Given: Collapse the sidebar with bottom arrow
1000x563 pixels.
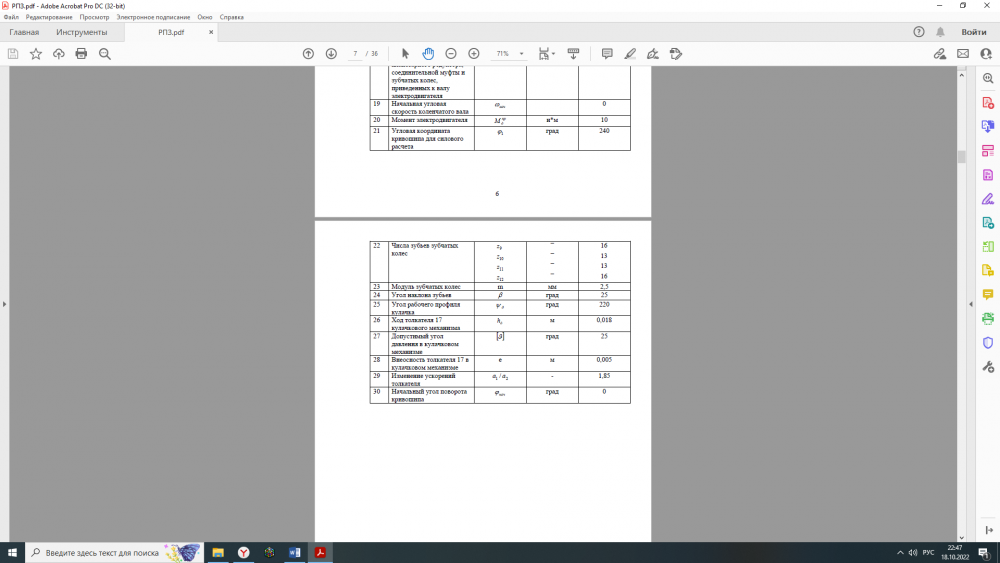Looking at the screenshot, I should 989,530.
